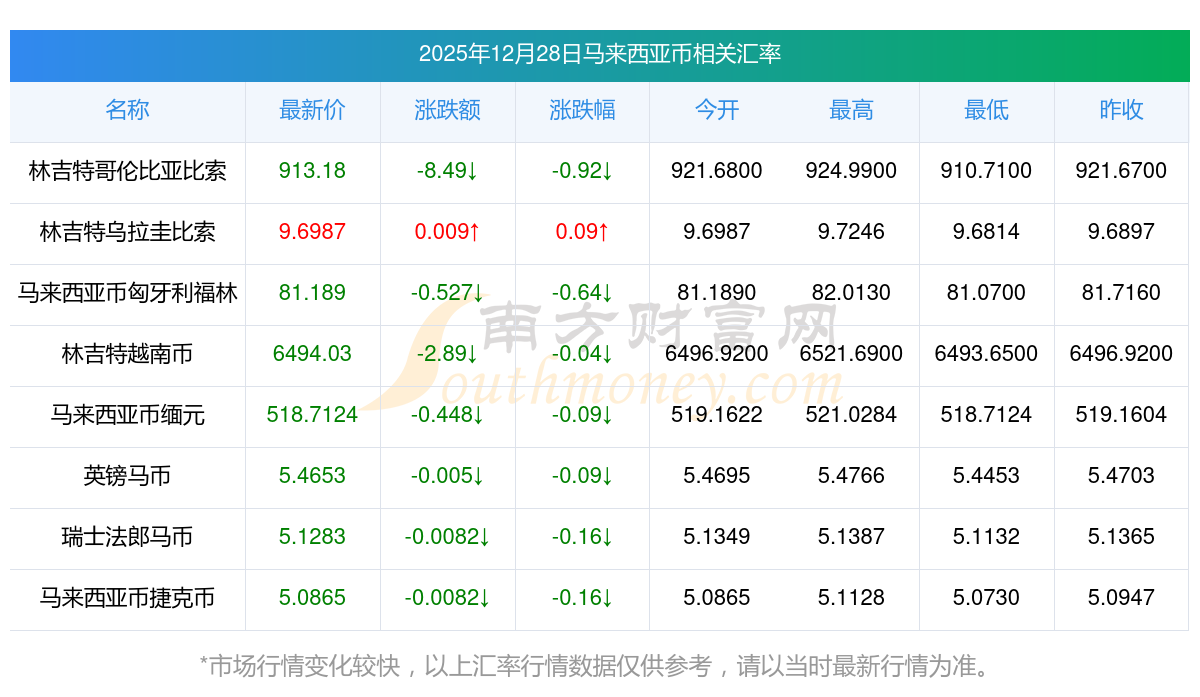This screenshot has height=697, width=1200.
Task: Click the previous close 5.1365
Action: click(1121, 537)
